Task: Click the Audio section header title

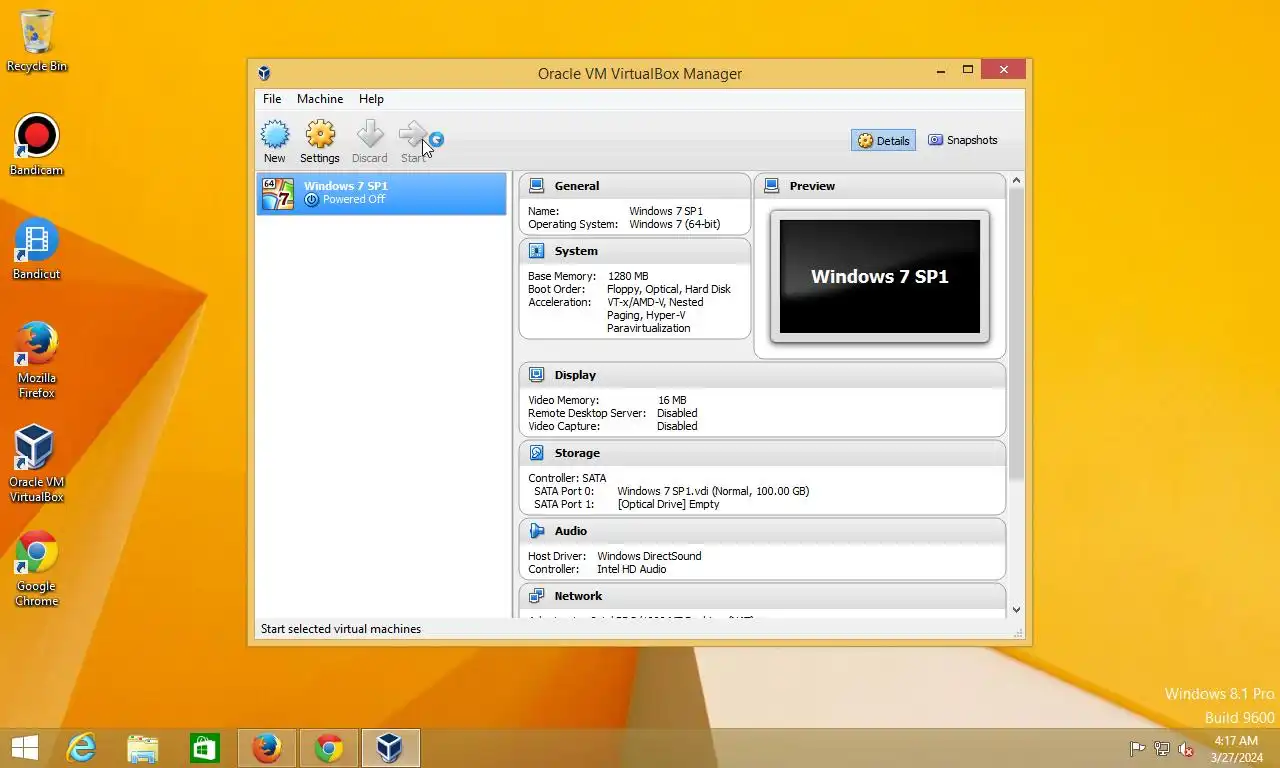Action: click(571, 531)
